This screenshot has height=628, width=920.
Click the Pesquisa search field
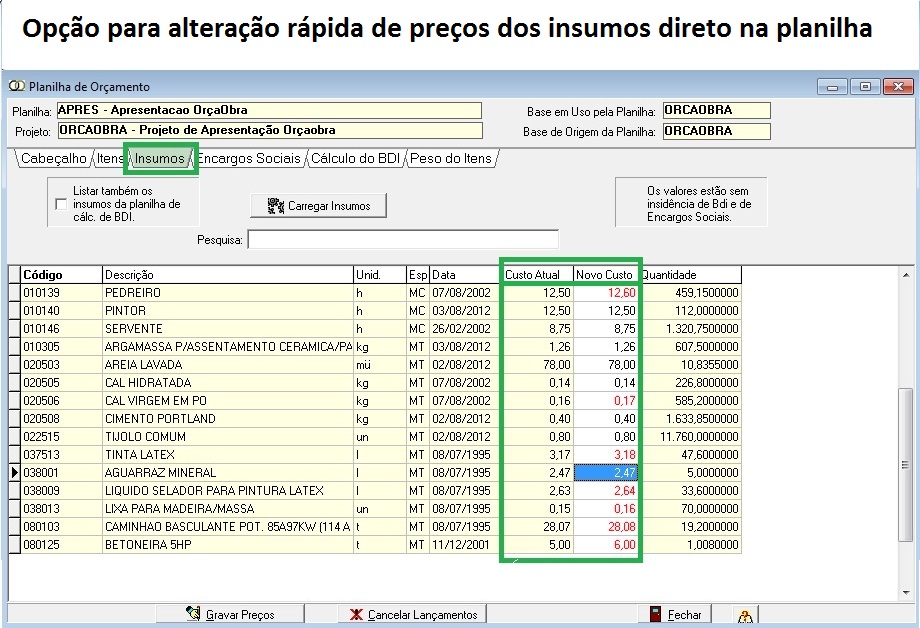point(402,239)
